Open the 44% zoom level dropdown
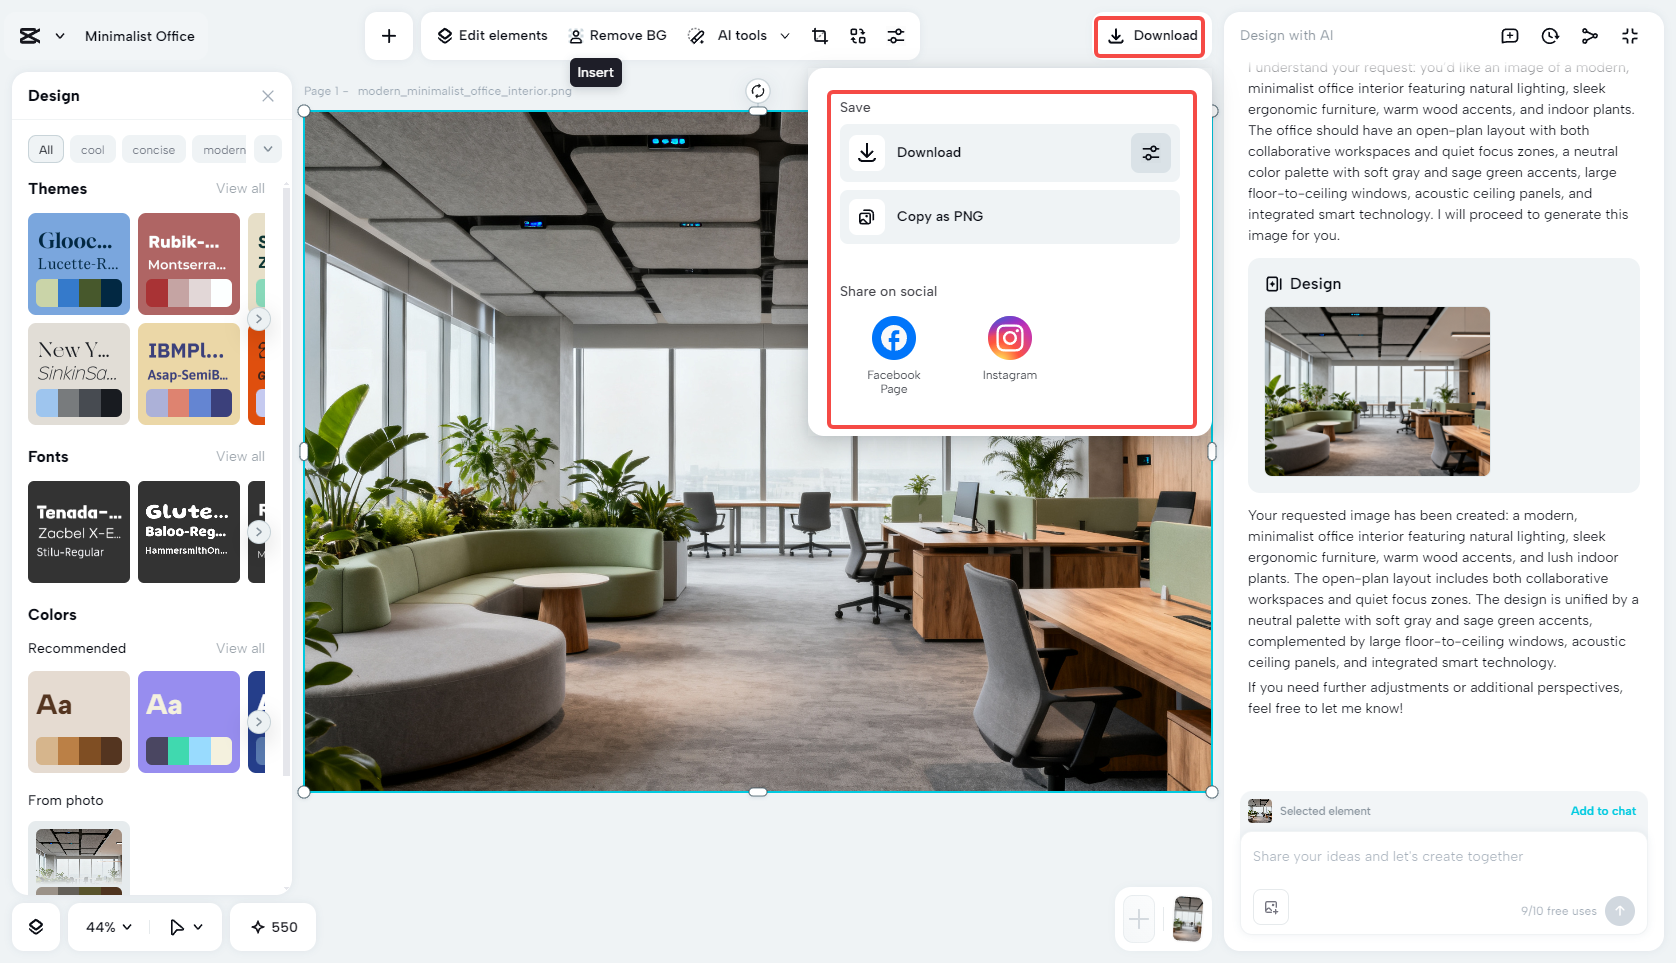 click(x=106, y=927)
